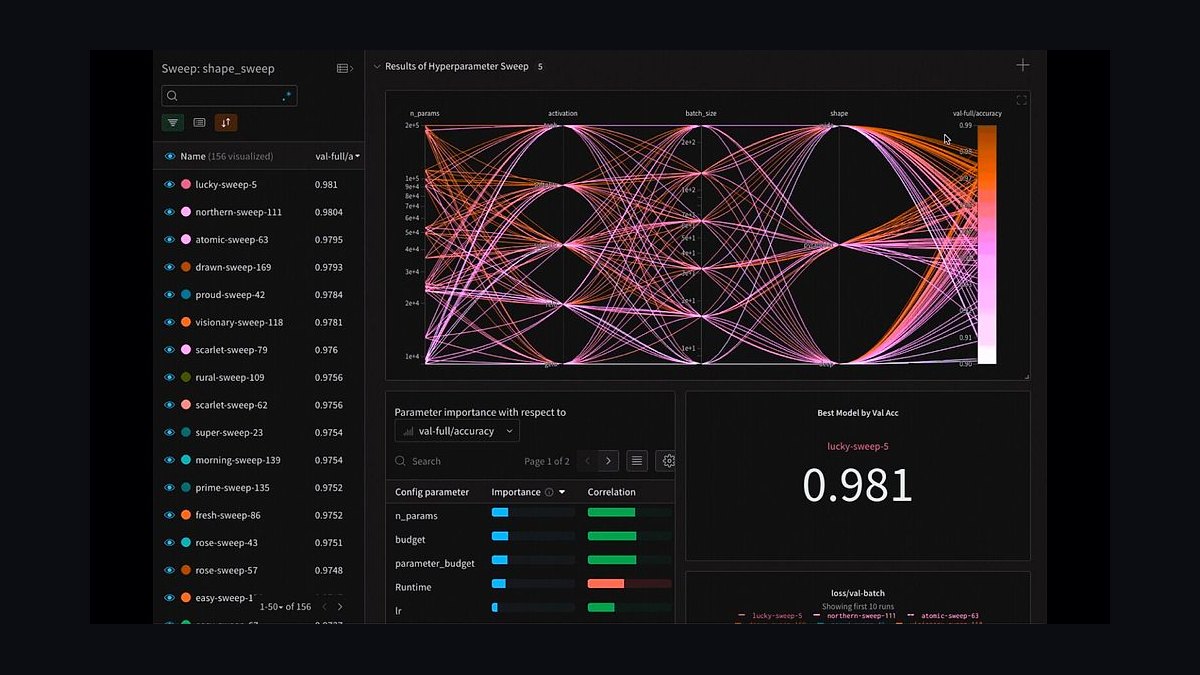The height and width of the screenshot is (675, 1200).
Task: Sort by Importance using the column arrow
Action: [562, 492]
